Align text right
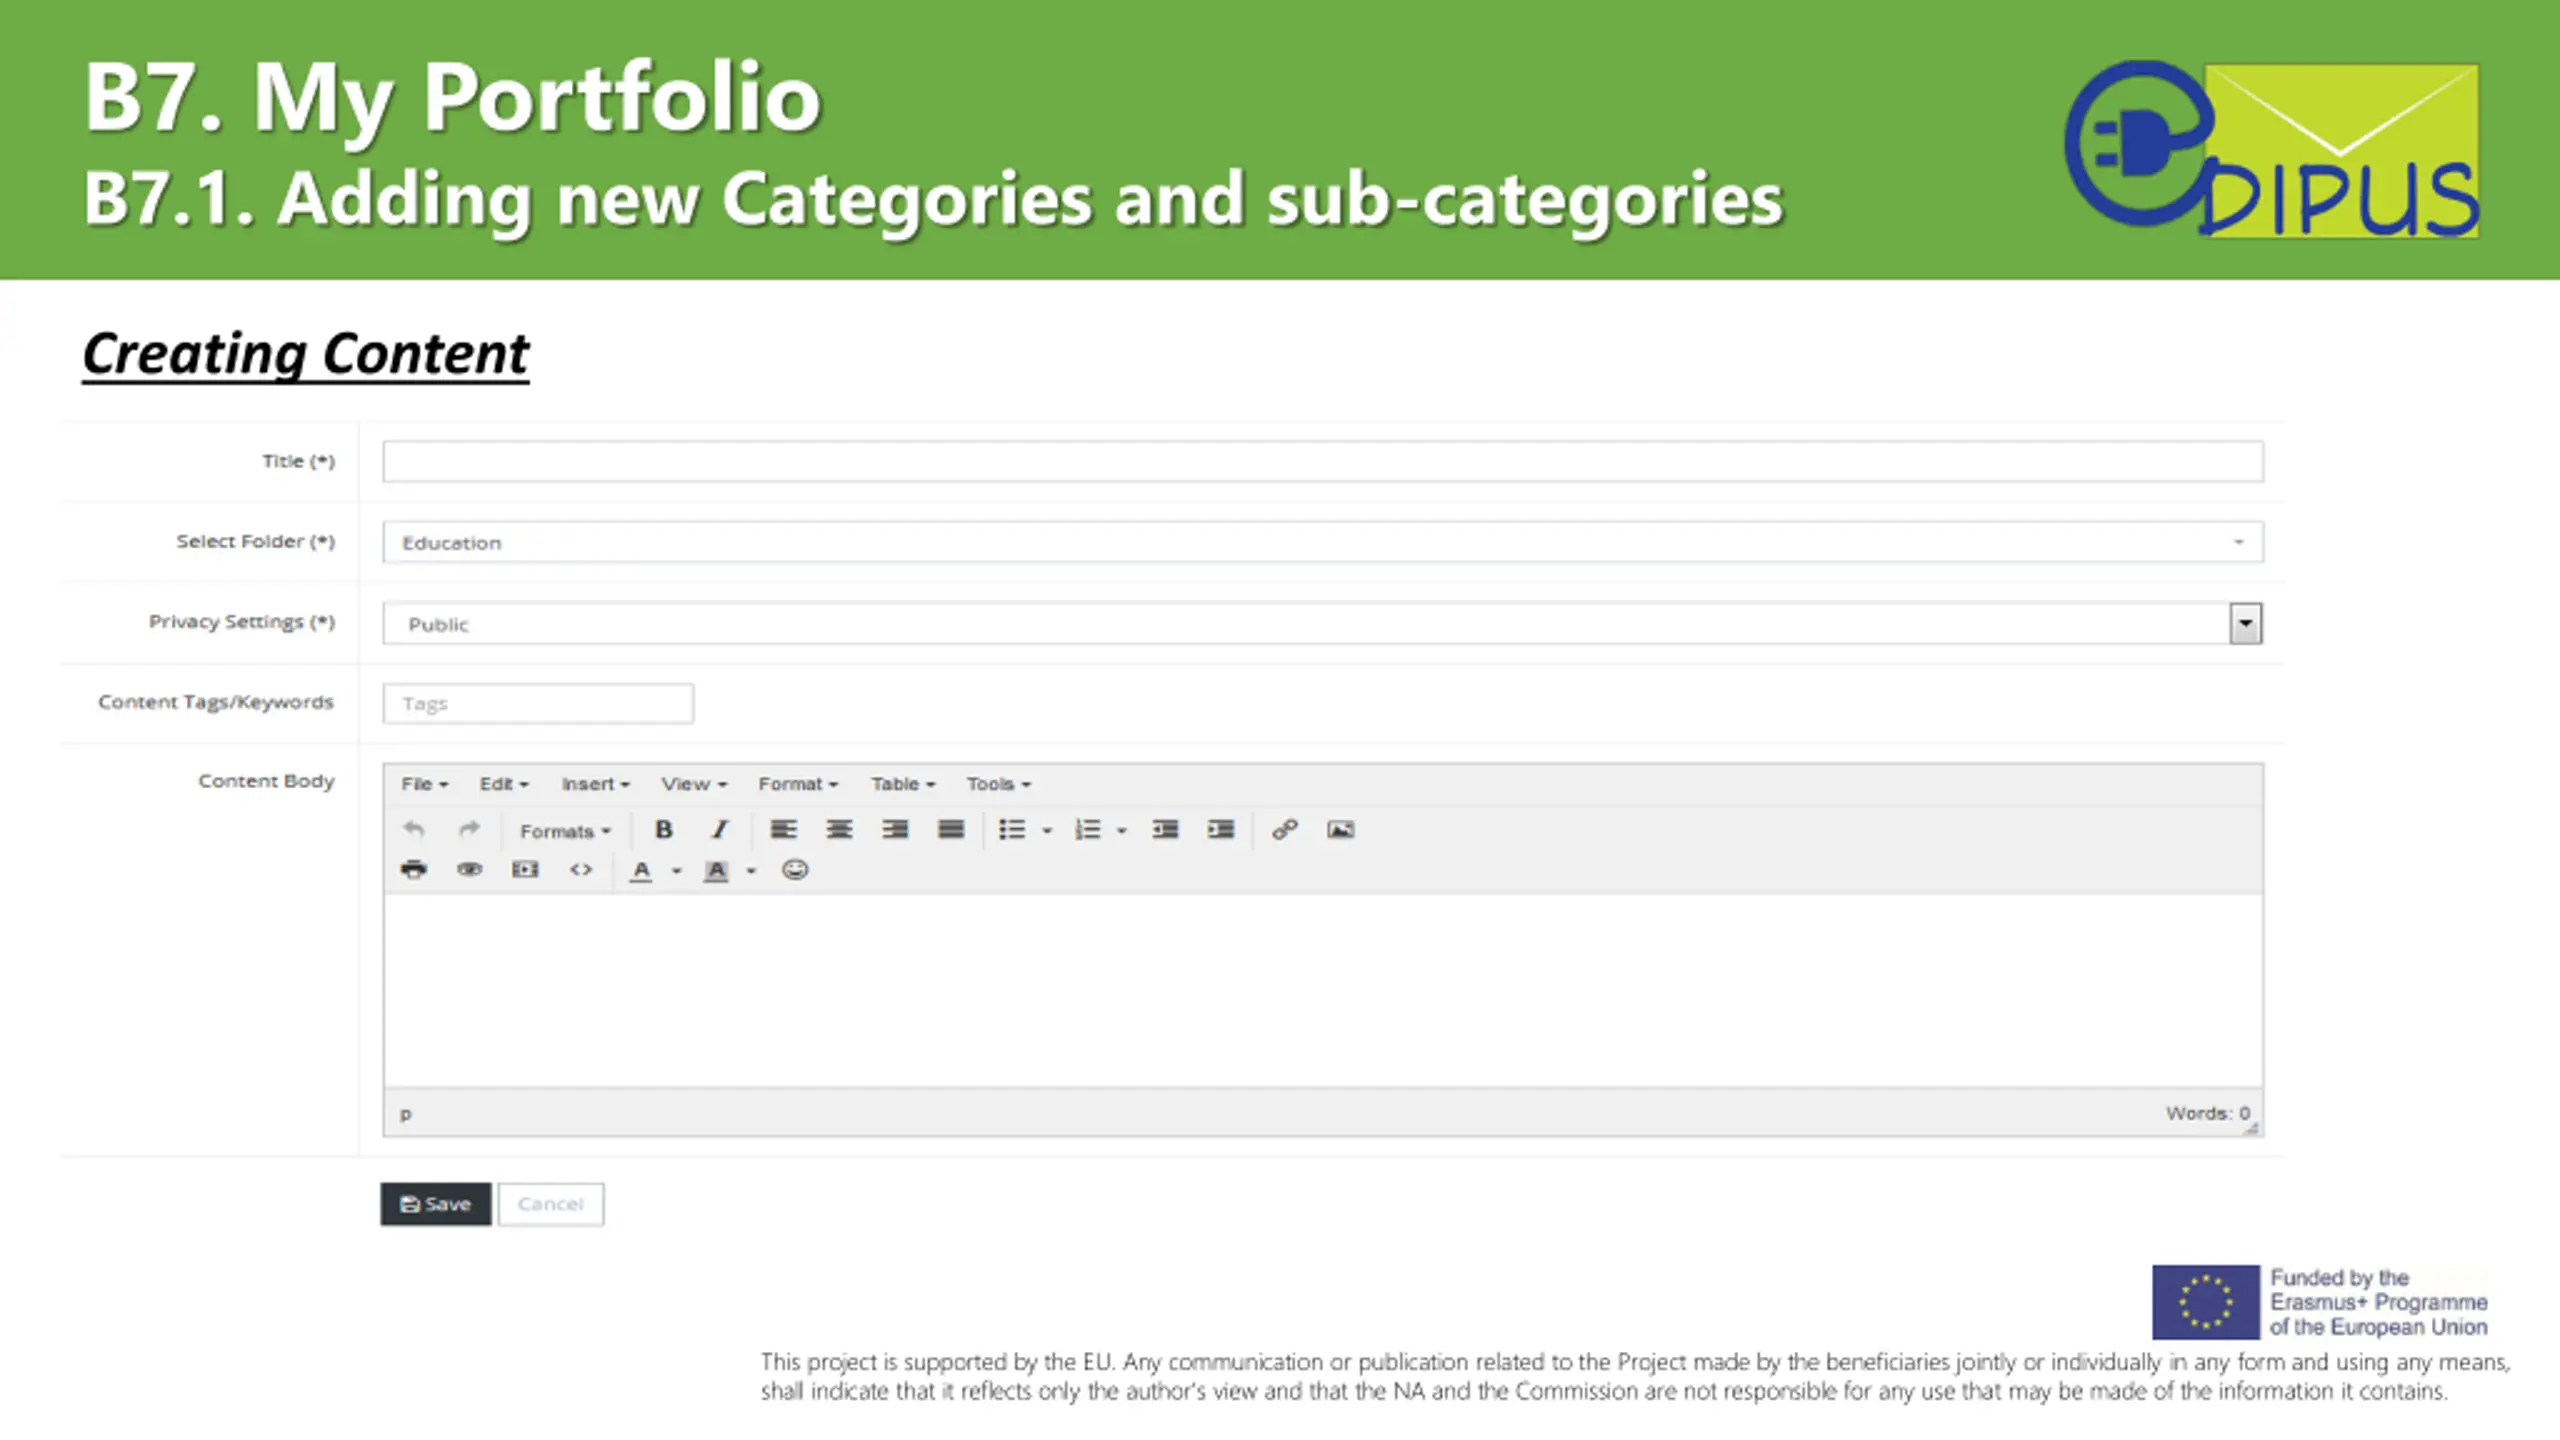This screenshot has height=1440, width=2560. click(895, 829)
